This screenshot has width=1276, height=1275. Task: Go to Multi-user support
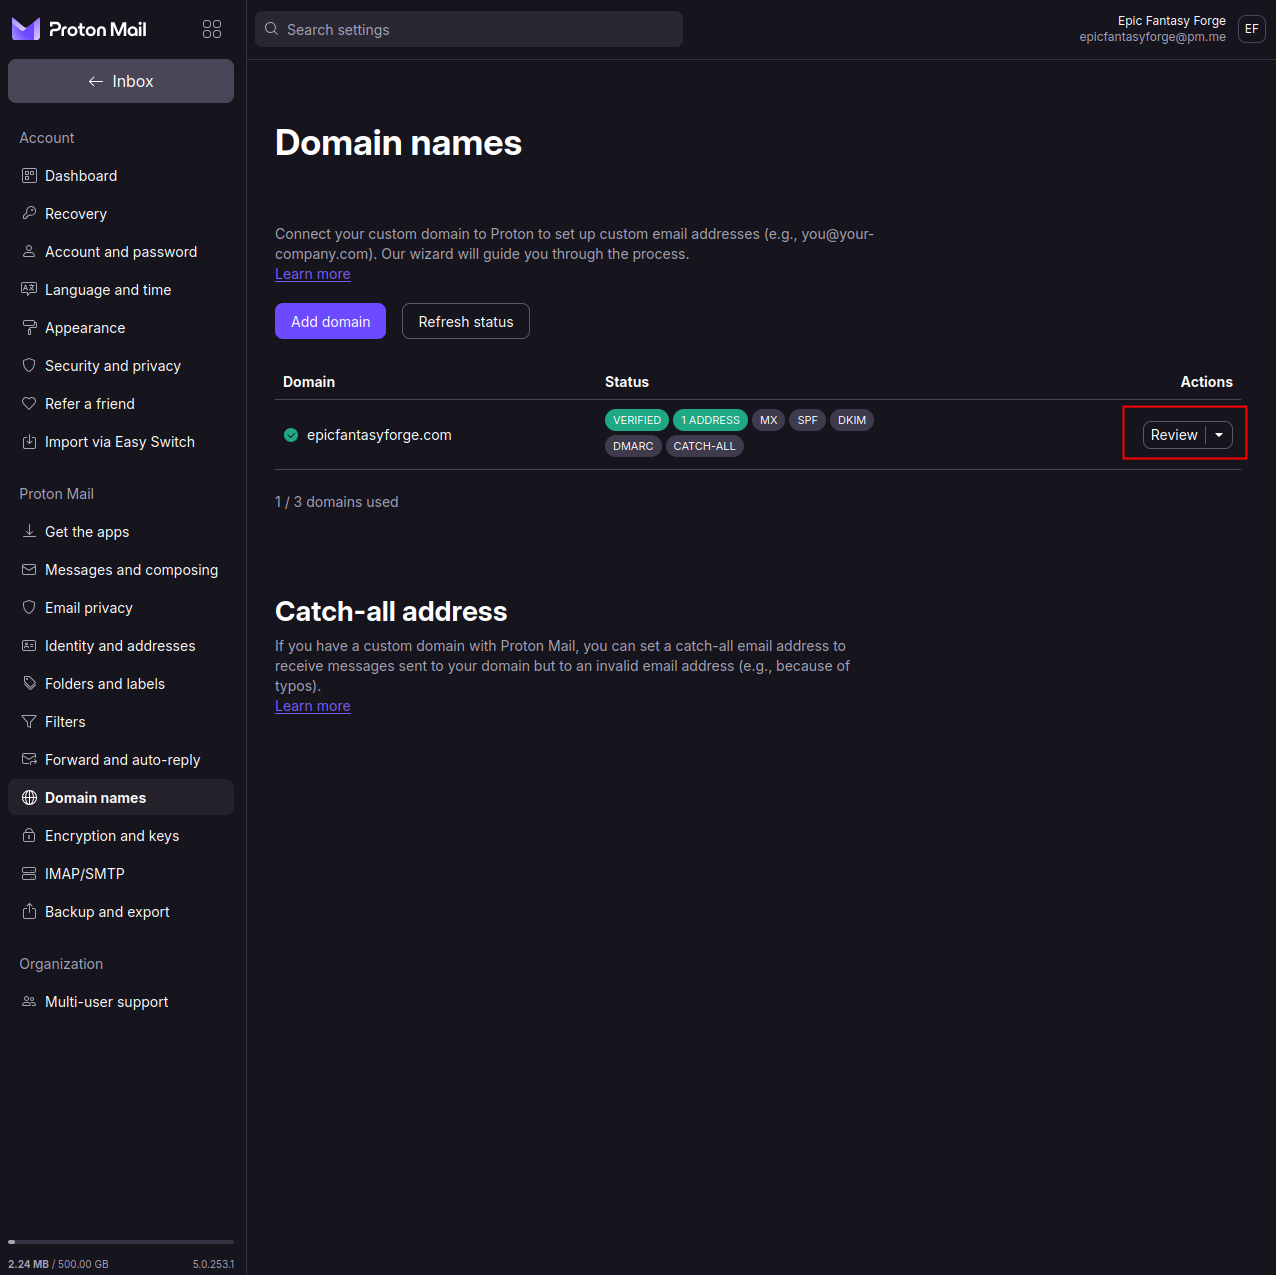(x=121, y=1002)
